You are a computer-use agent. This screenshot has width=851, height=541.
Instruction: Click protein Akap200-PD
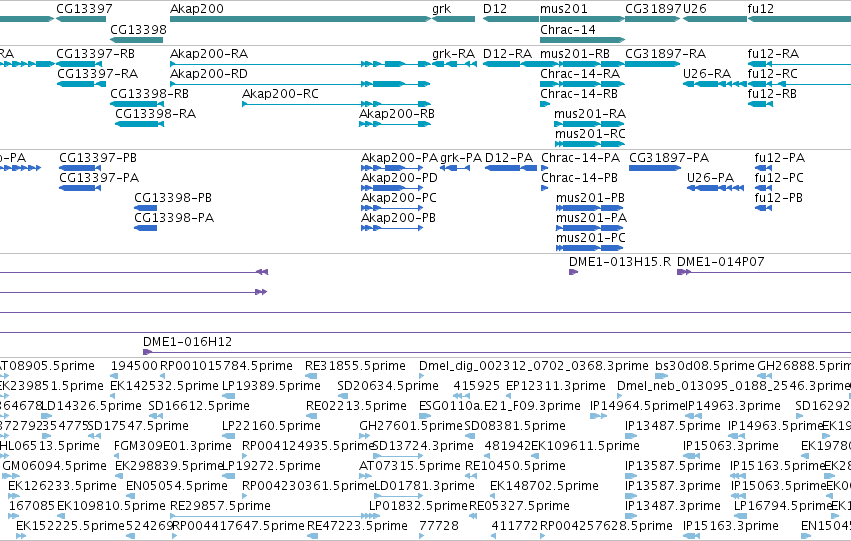coord(399,178)
